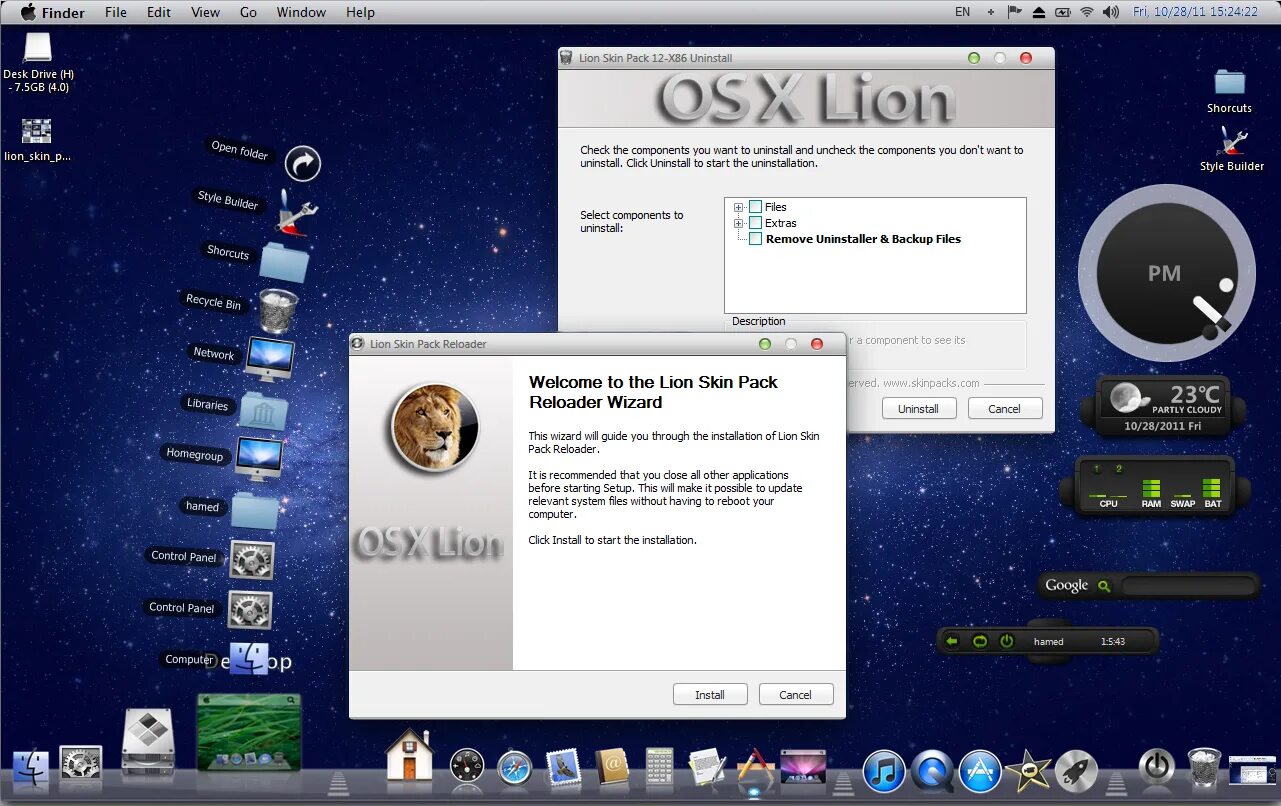Click into the Google search widget field
Viewport: 1281px width, 806px height.
pos(1187,586)
